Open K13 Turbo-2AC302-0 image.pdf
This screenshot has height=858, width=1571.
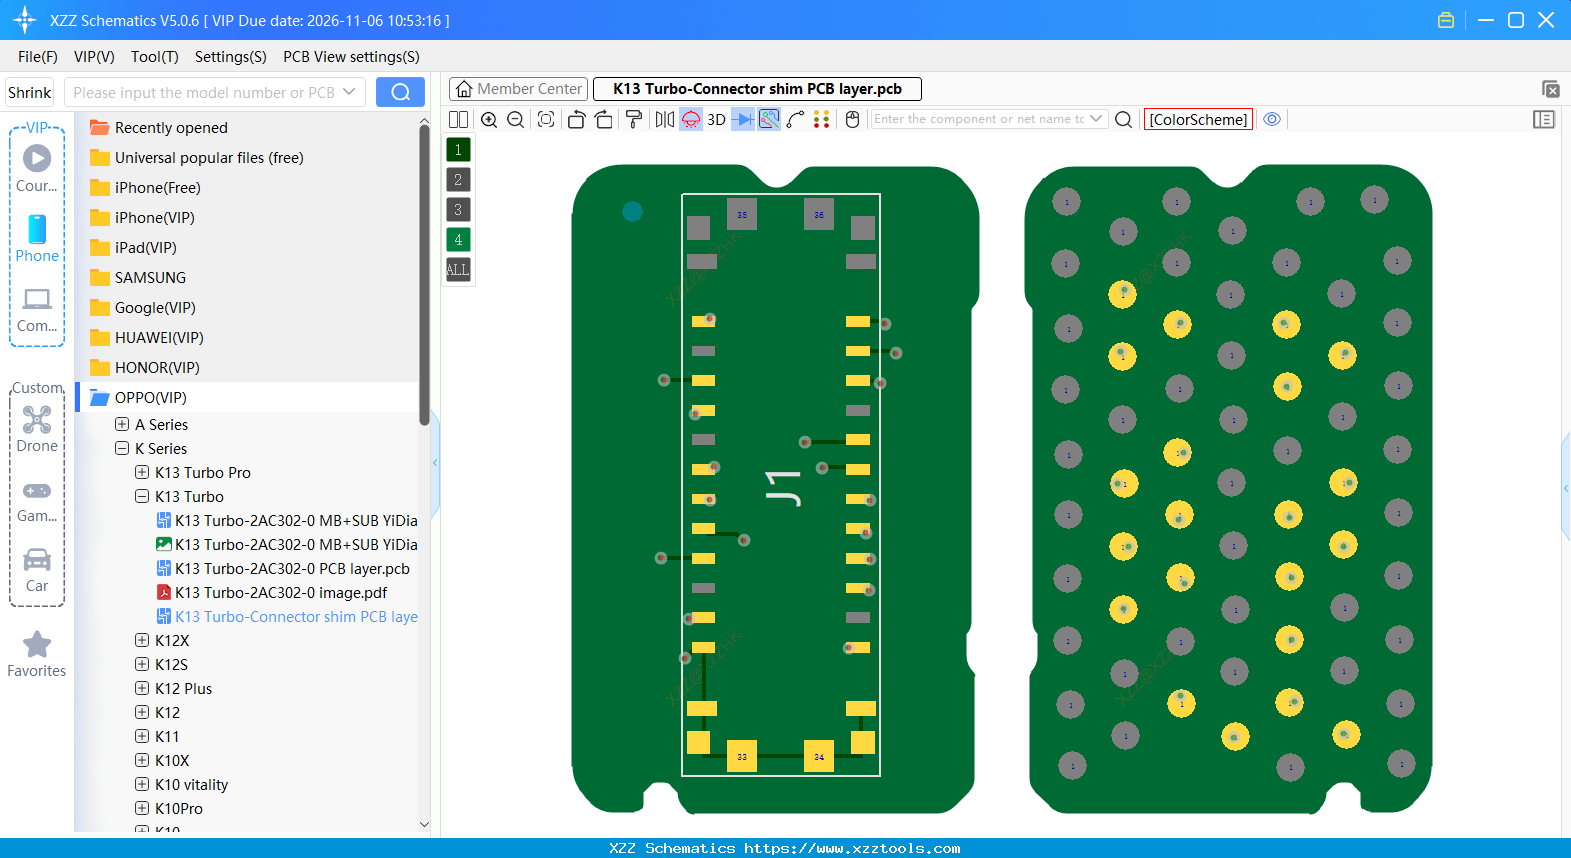coord(281,593)
